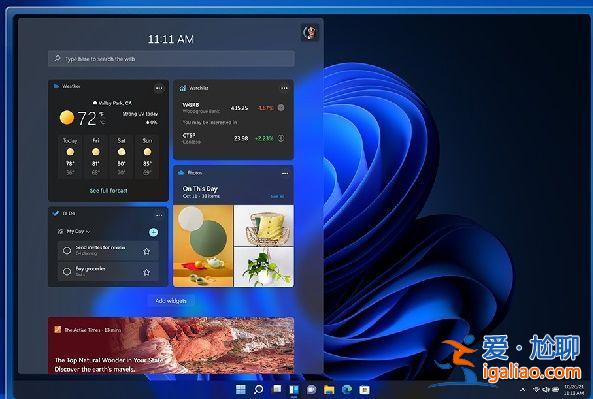
Task: Add a new task with plus button
Action: [154, 232]
